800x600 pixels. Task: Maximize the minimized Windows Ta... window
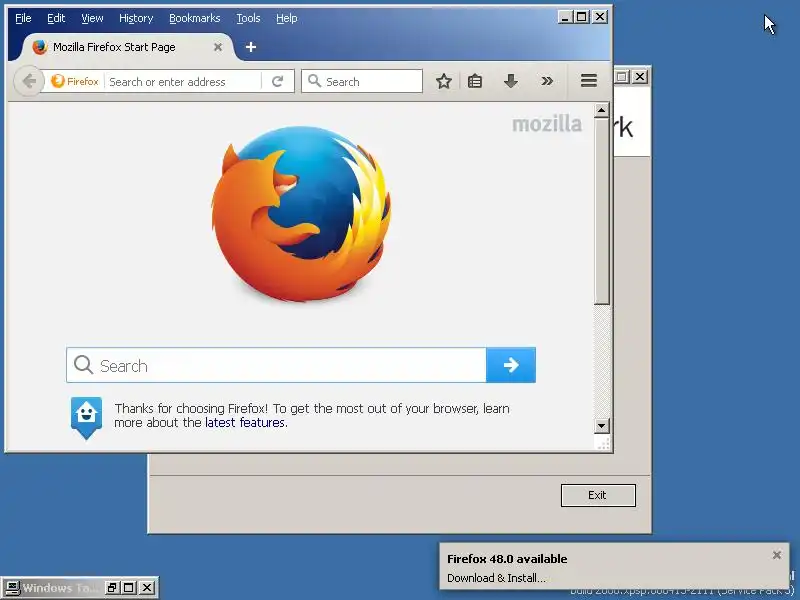point(129,588)
